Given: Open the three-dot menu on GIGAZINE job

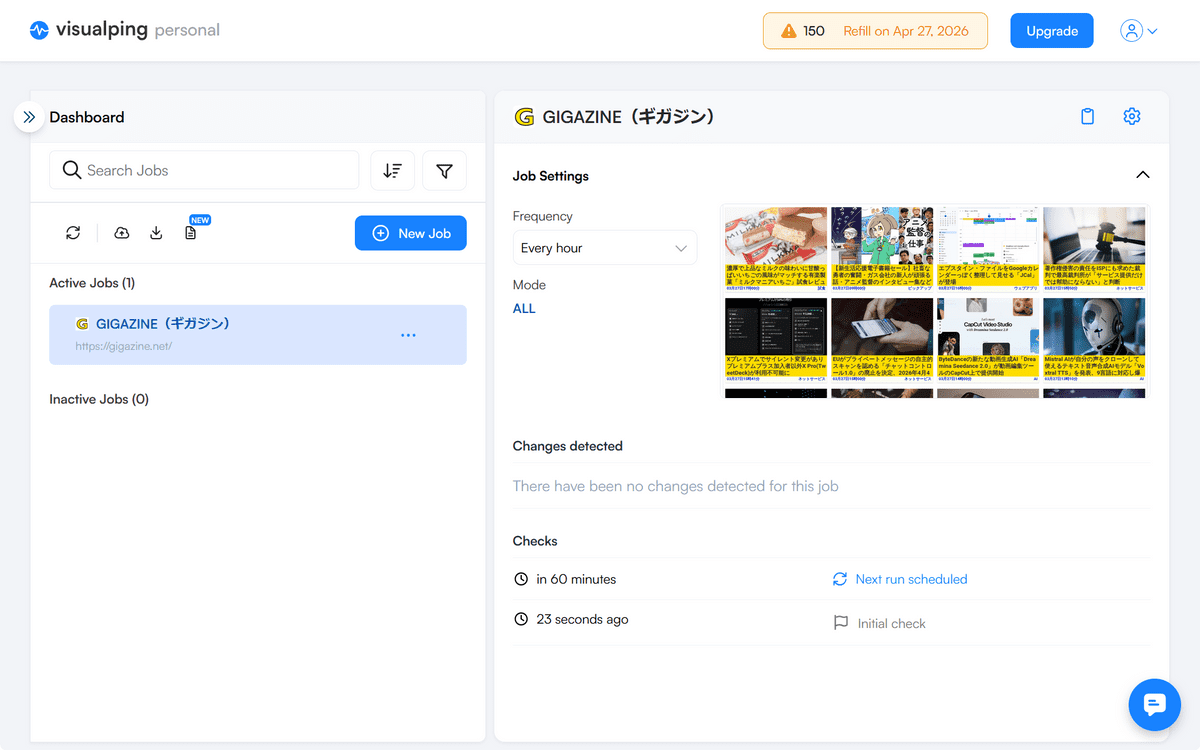Looking at the screenshot, I should [x=408, y=335].
